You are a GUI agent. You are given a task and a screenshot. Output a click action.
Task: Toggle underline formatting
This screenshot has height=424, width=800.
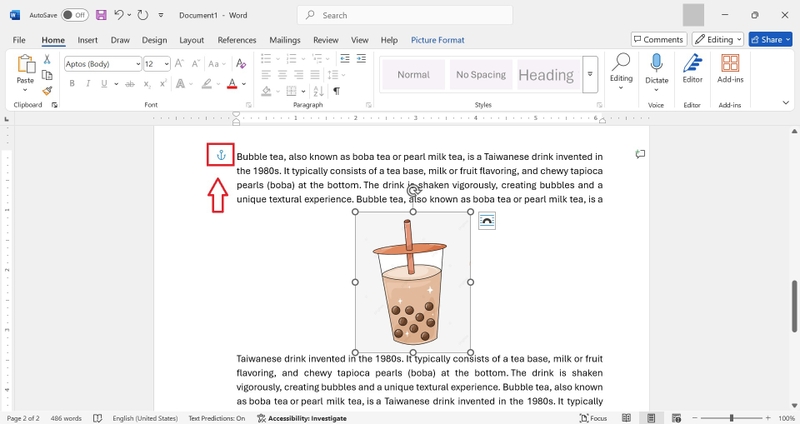tap(104, 84)
